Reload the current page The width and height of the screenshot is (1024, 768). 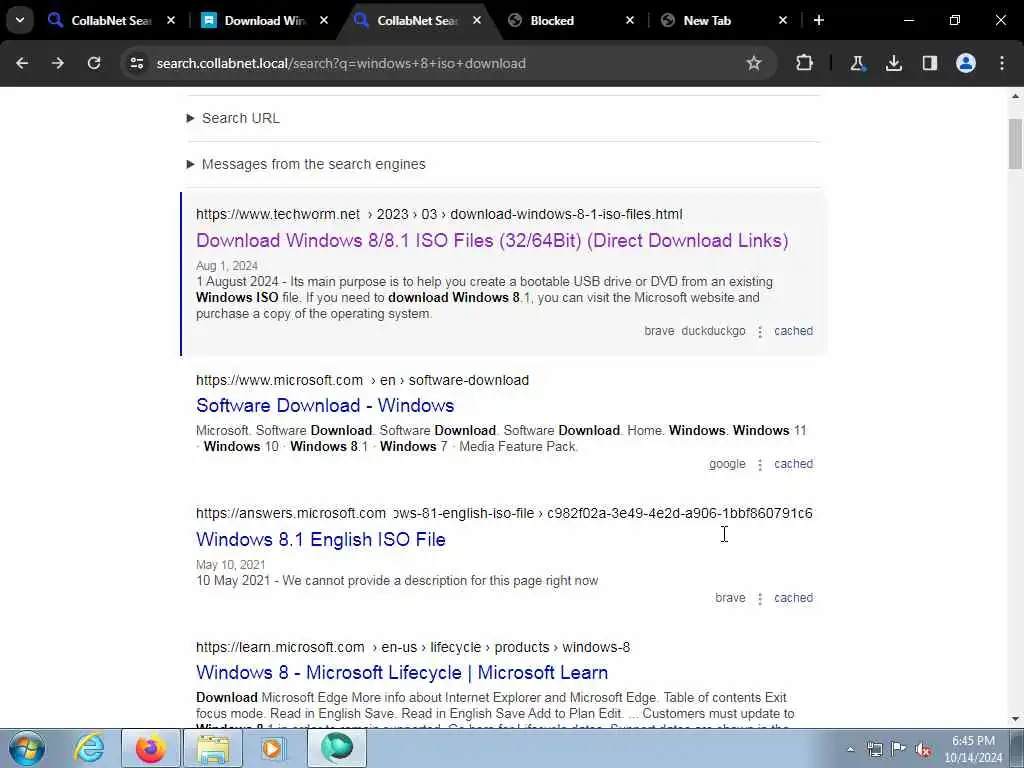94,63
